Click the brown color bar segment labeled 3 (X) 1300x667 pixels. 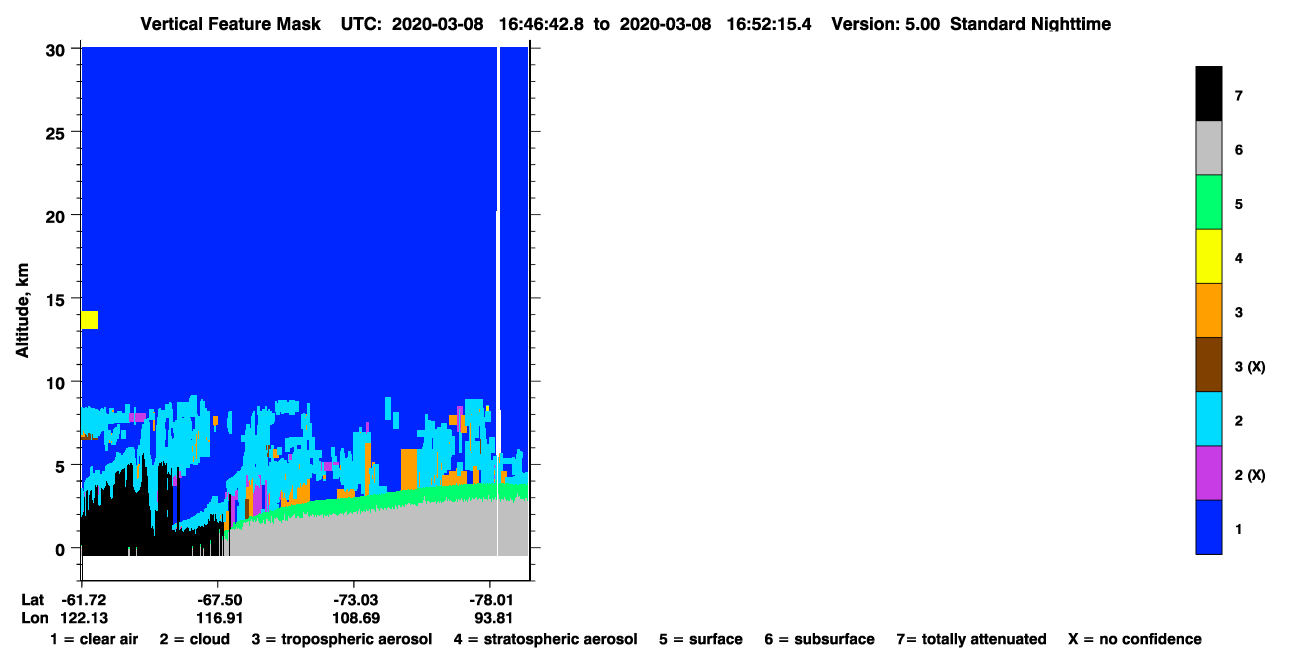1208,364
